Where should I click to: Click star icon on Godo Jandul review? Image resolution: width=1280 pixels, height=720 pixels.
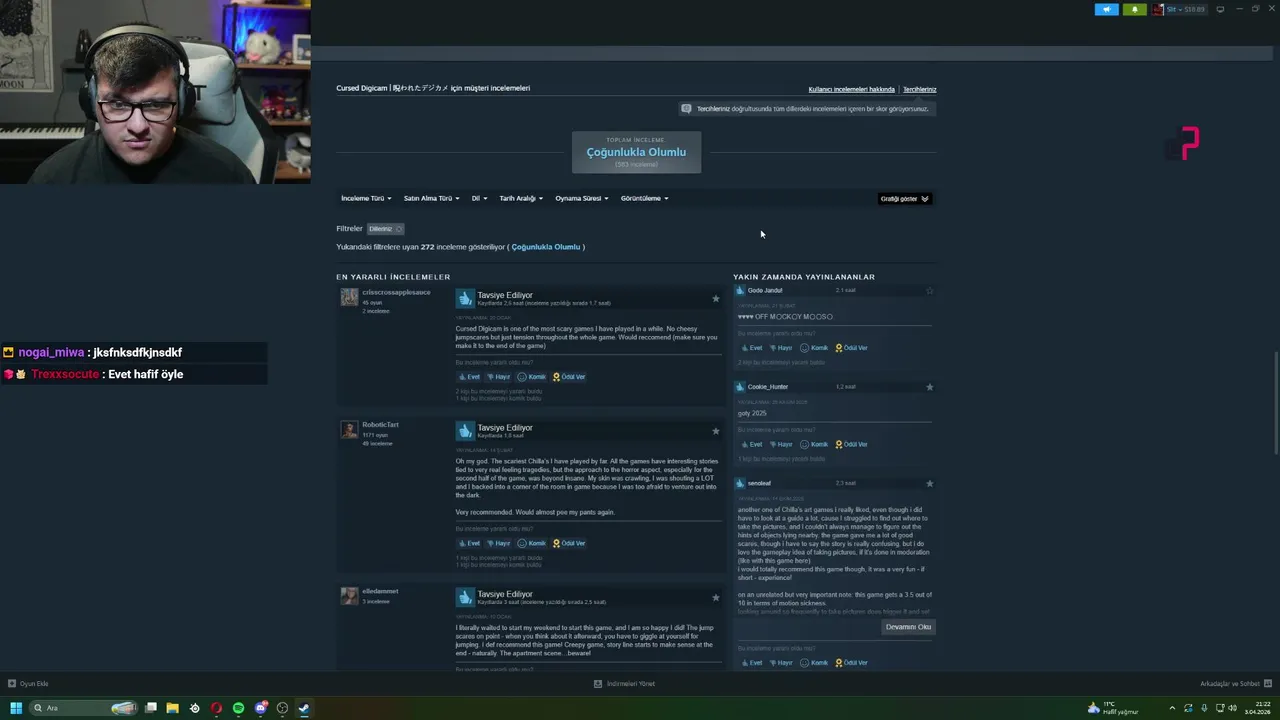click(929, 290)
